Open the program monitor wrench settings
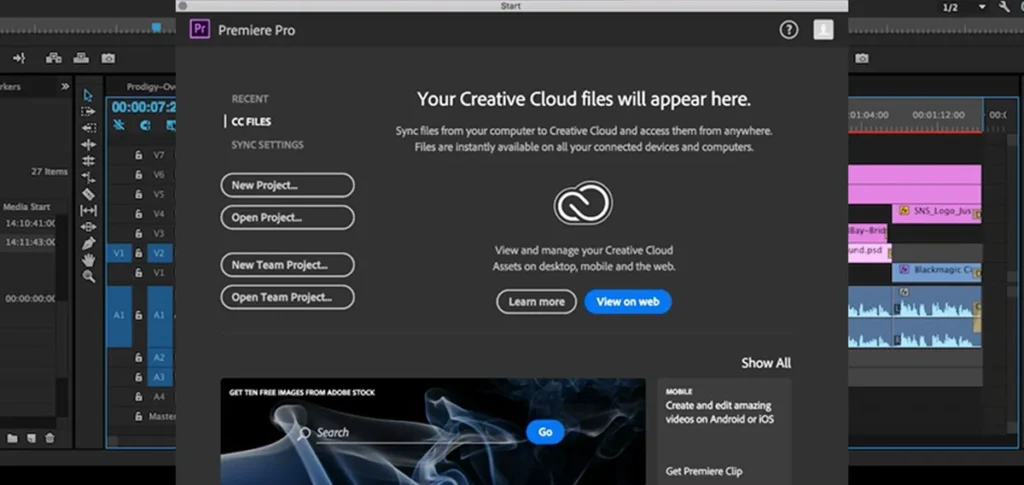1024x485 pixels. pyautogui.click(x=1004, y=7)
